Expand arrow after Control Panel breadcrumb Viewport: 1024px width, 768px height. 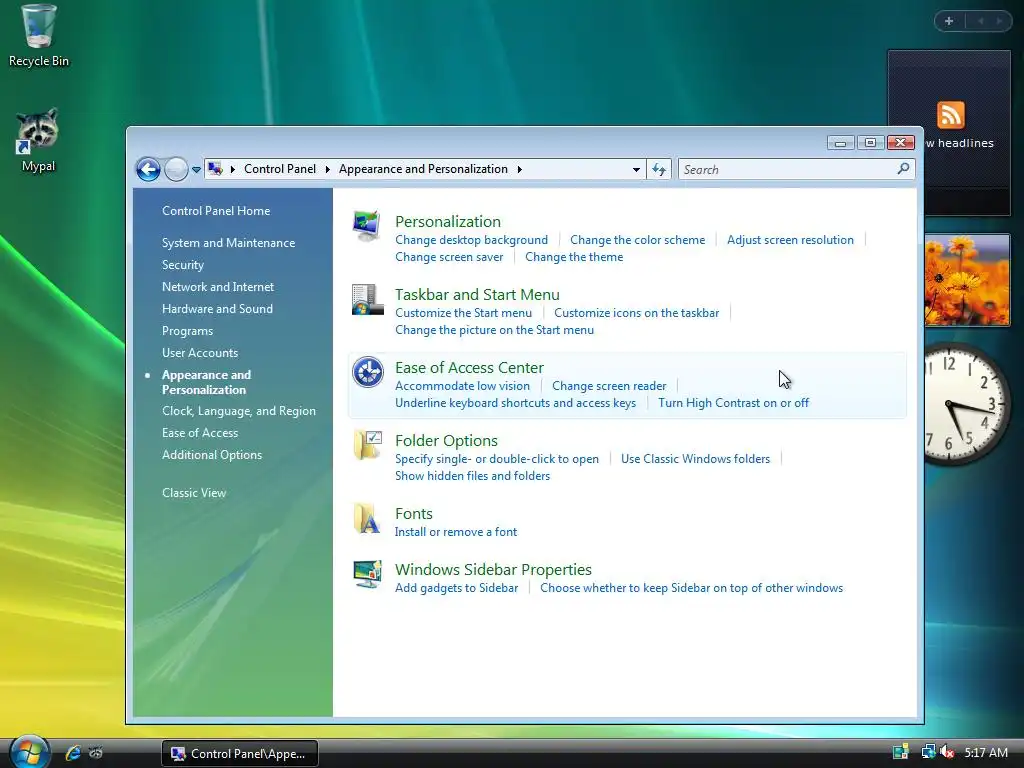click(327, 169)
